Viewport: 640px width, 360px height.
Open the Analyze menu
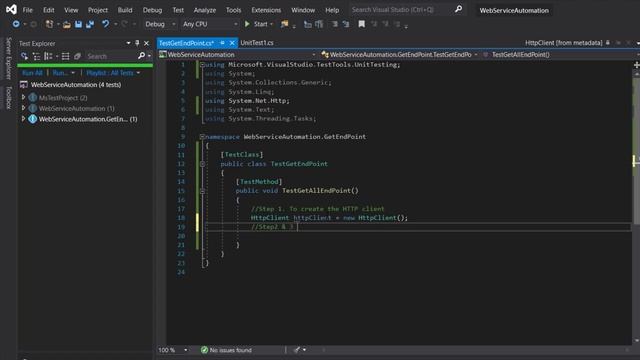click(205, 10)
